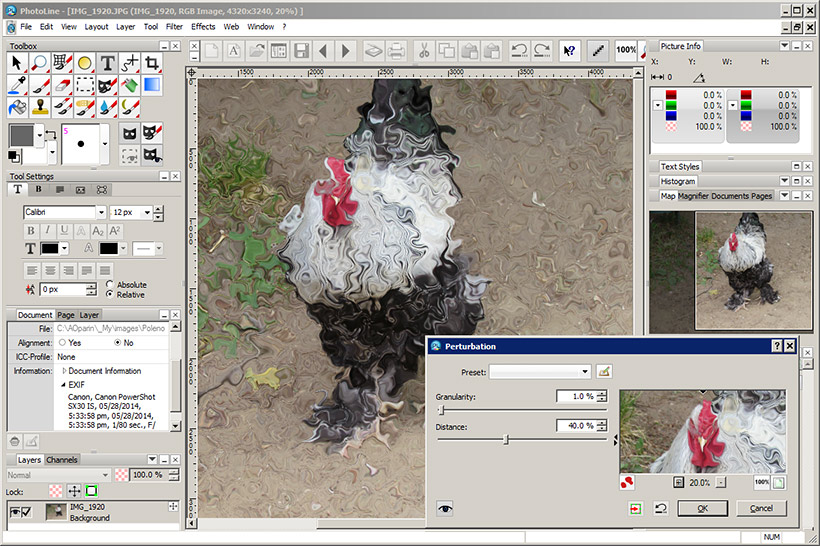Viewport: 820px width, 546px height.
Task: Expand the Document Information tree item
Action: [64, 371]
